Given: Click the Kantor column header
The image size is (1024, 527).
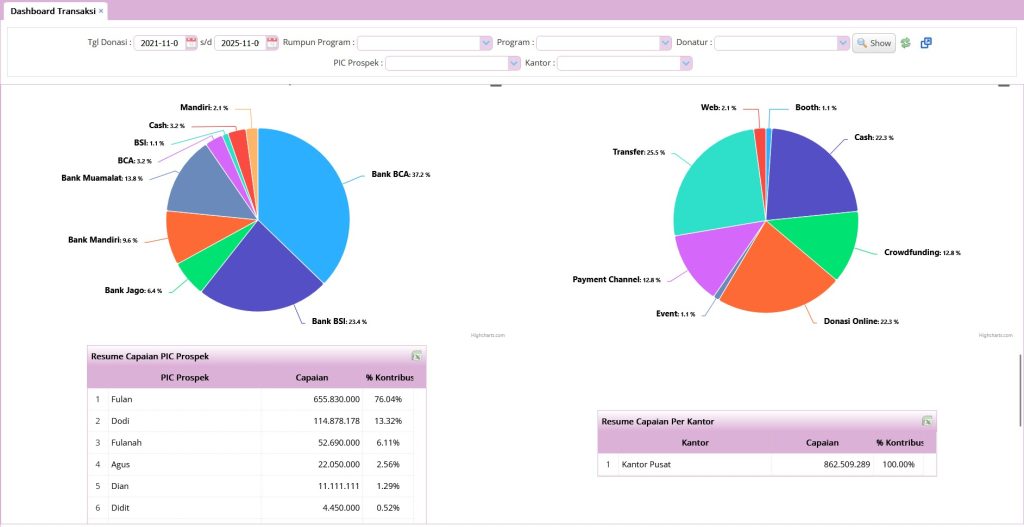Looking at the screenshot, I should click(694, 442).
